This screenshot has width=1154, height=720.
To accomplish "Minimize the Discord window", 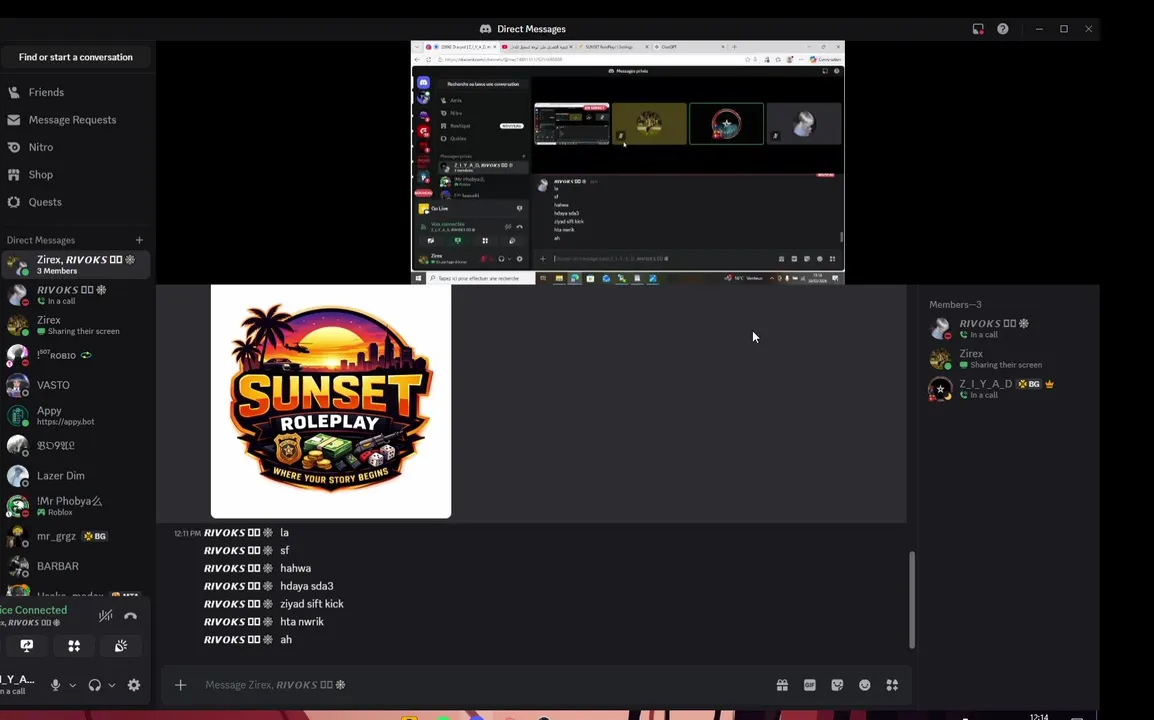I will tap(1039, 29).
